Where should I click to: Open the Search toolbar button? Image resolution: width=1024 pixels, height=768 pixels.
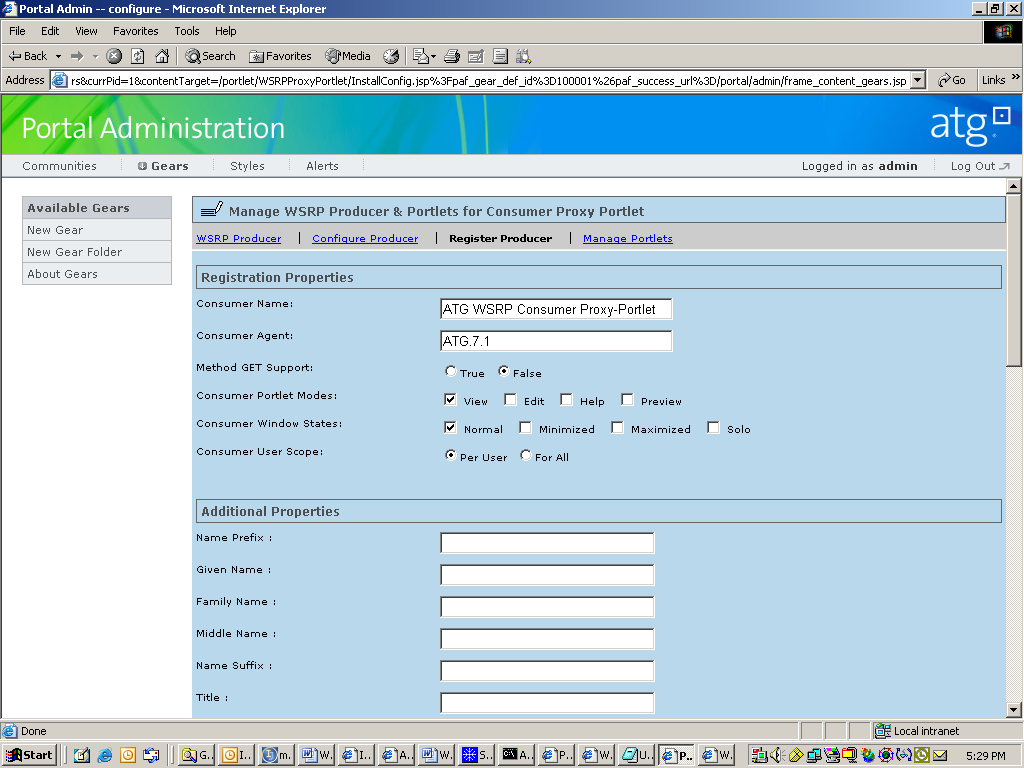(210, 56)
